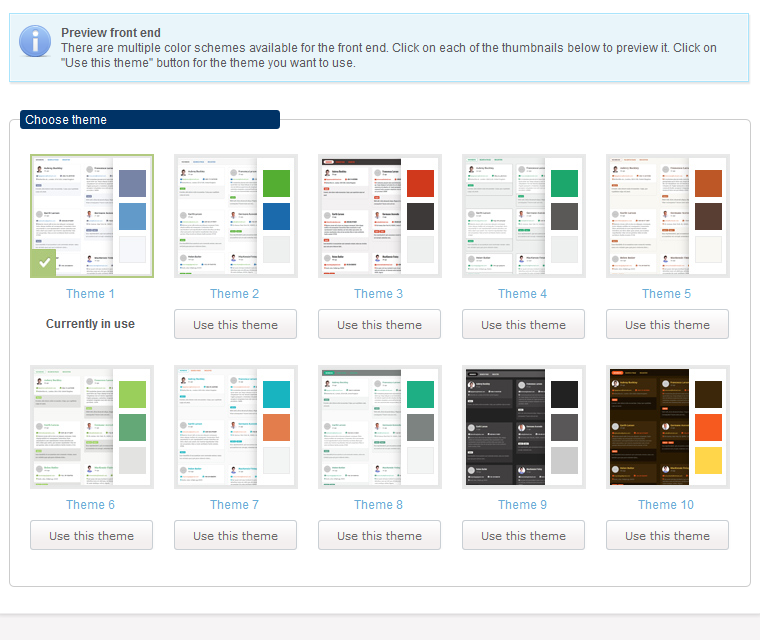Click Use this theme under Theme 7
This screenshot has width=760, height=640.
pyautogui.click(x=236, y=535)
